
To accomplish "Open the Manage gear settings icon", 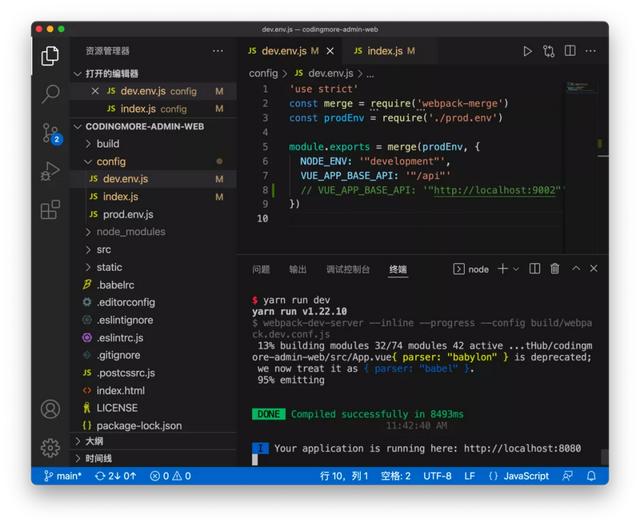I will pyautogui.click(x=50, y=448).
